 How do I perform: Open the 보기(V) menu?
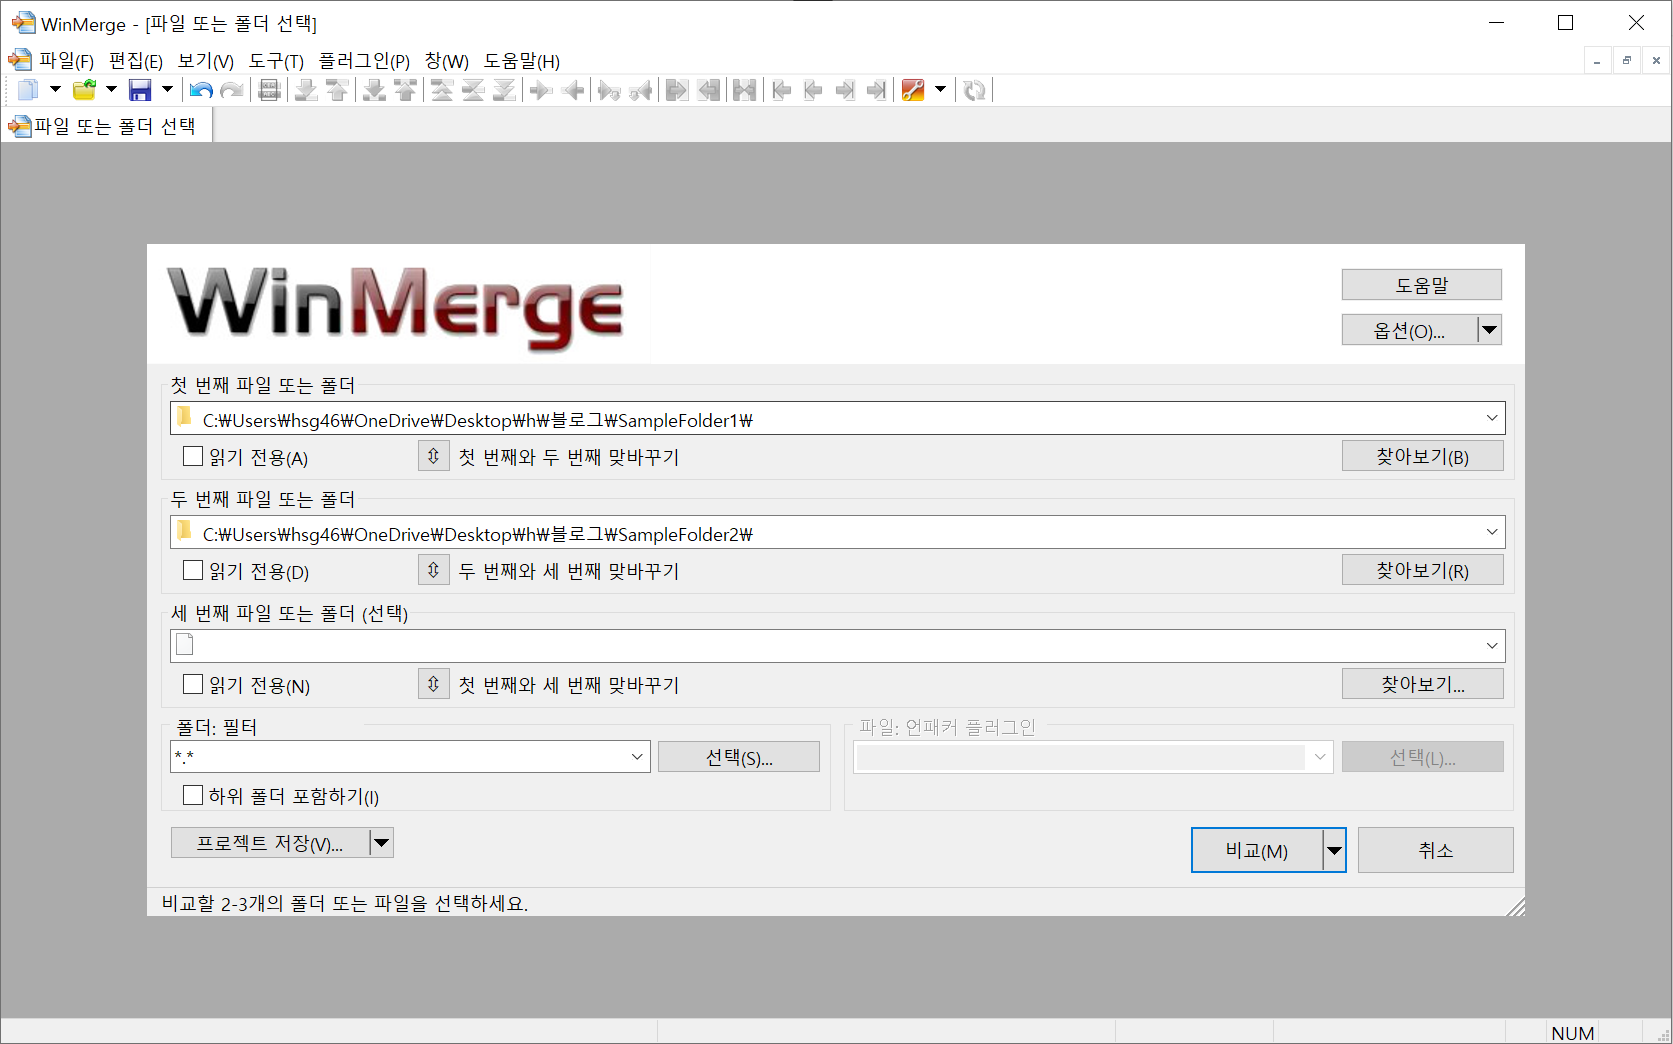click(206, 61)
